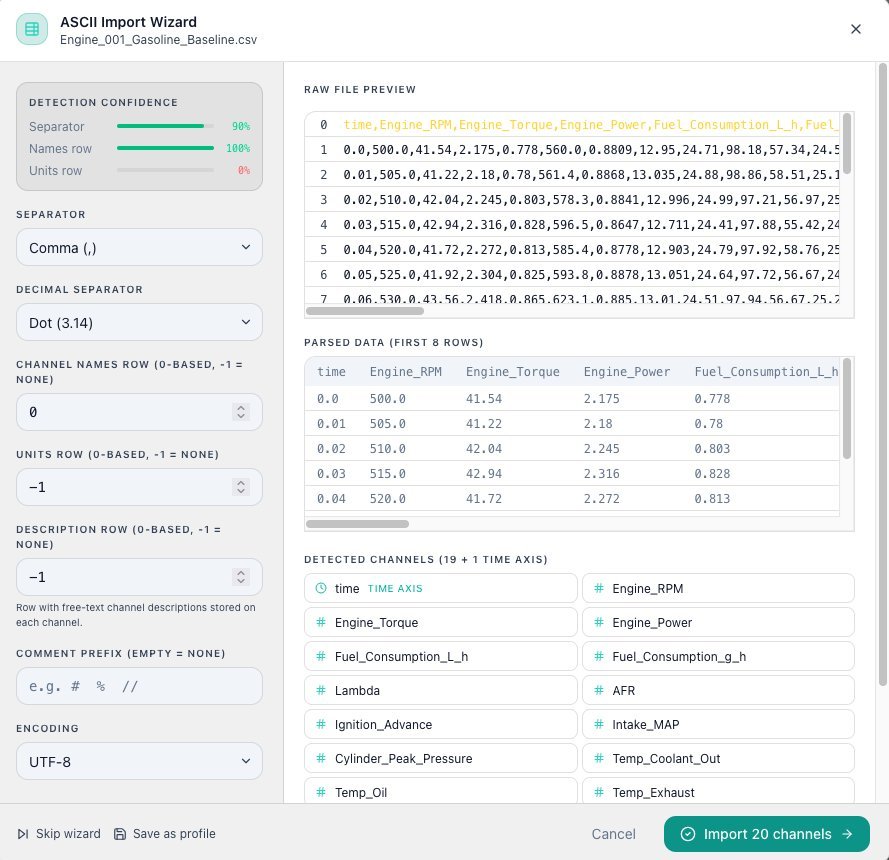889x860 pixels.
Task: Click parsed data vertical scrollbar
Action: (x=846, y=408)
